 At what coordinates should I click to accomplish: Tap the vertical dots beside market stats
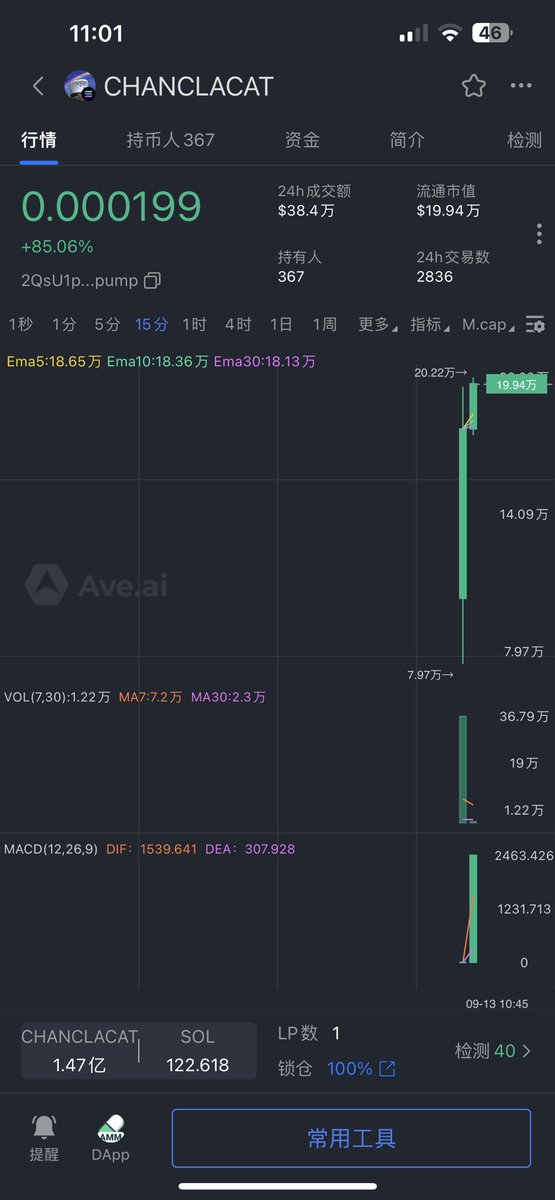539,234
